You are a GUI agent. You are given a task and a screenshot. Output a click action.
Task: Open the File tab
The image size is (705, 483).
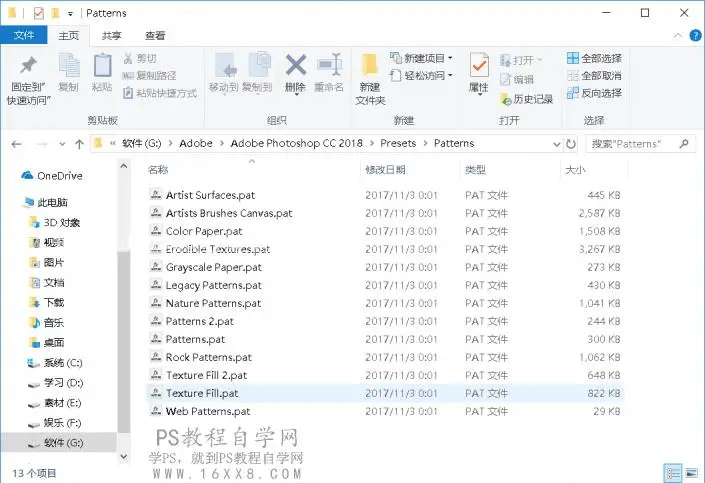click(24, 35)
